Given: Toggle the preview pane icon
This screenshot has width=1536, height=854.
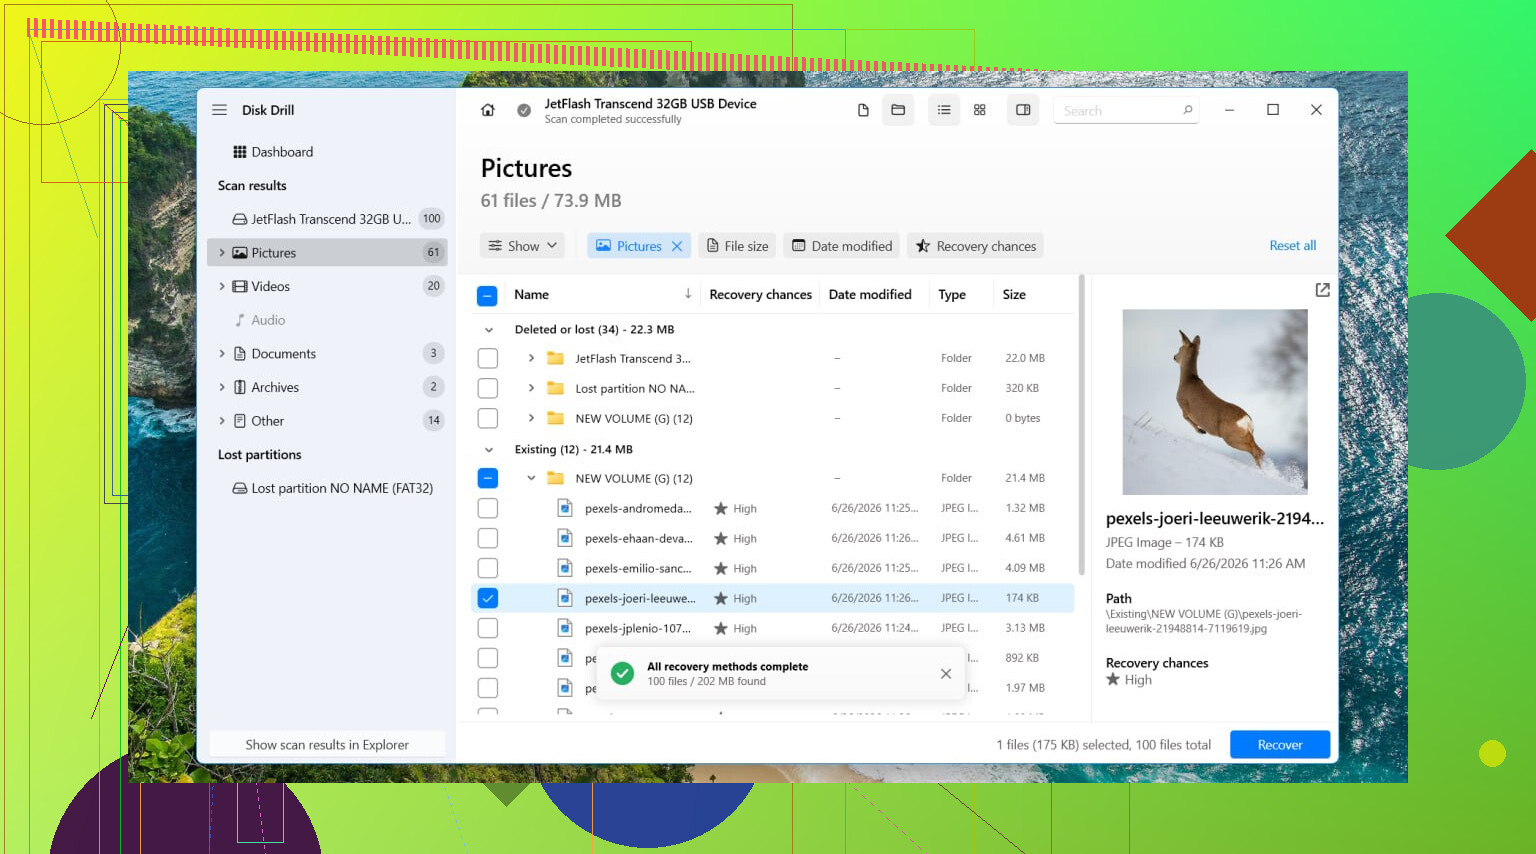Looking at the screenshot, I should click(x=1023, y=110).
